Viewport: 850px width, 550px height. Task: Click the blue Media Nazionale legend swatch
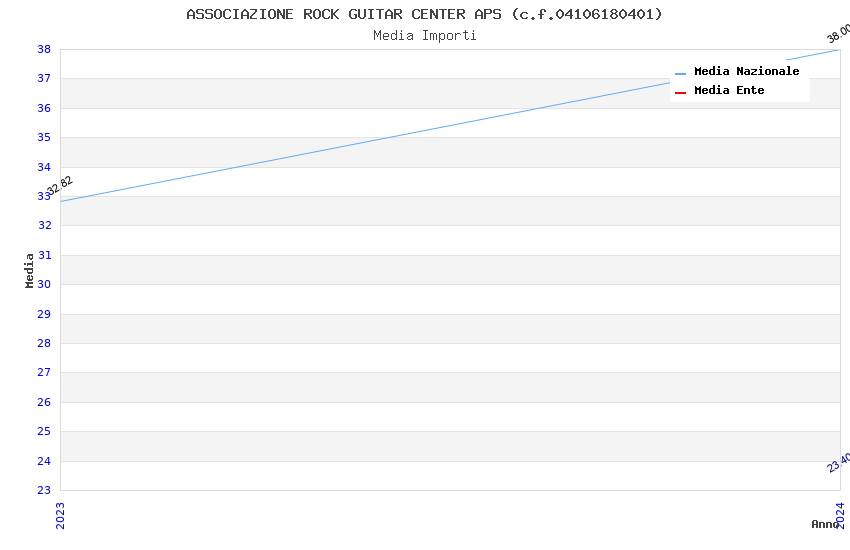(680, 74)
